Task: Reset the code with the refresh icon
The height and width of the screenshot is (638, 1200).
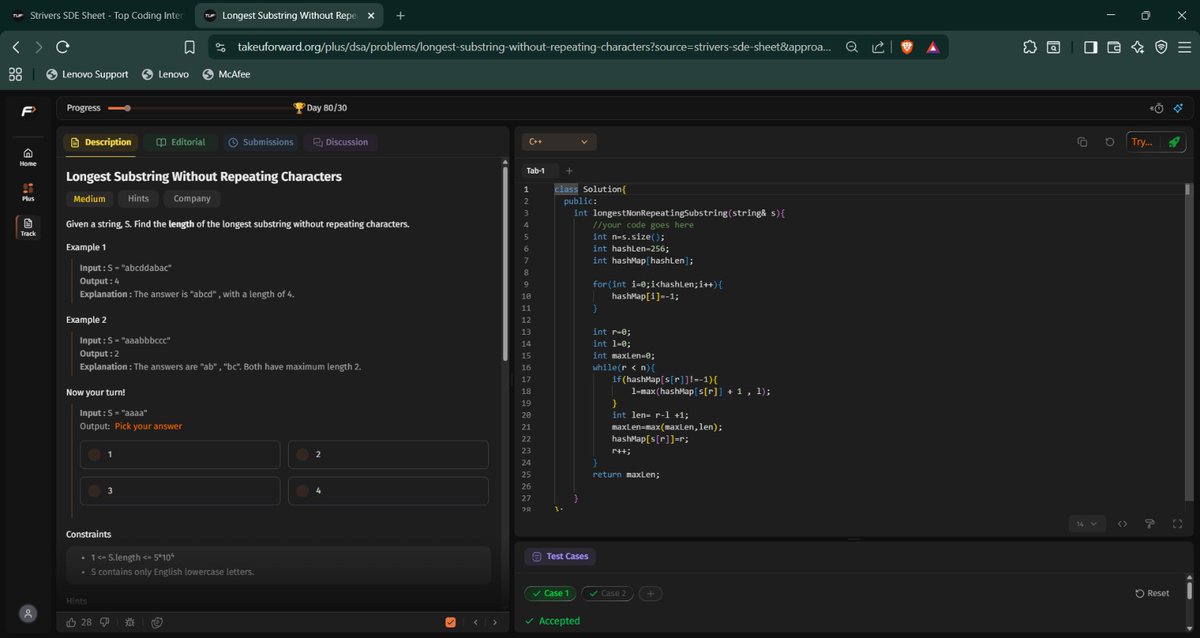Action: [1109, 142]
